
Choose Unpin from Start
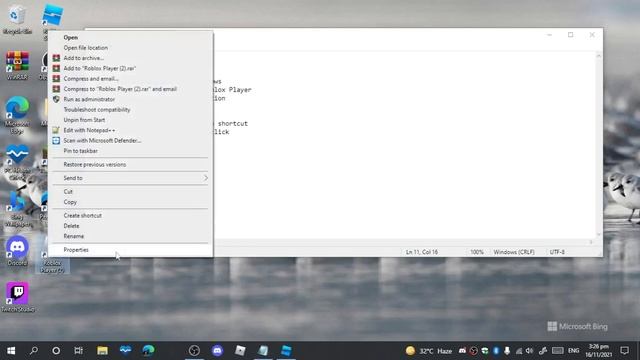tap(131, 120)
